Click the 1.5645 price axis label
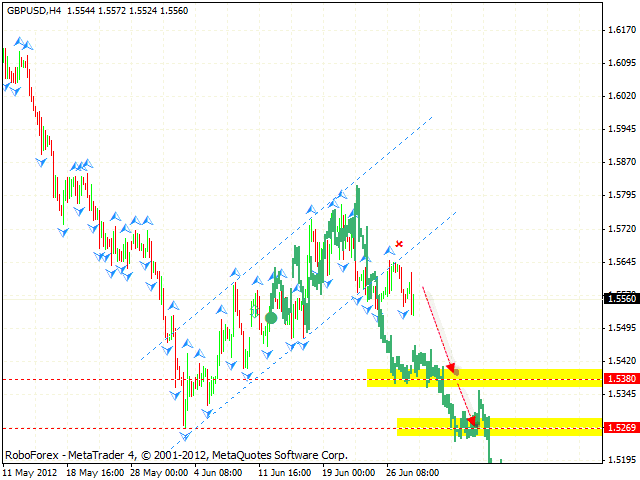Viewport: 640px width, 480px height. [622, 262]
